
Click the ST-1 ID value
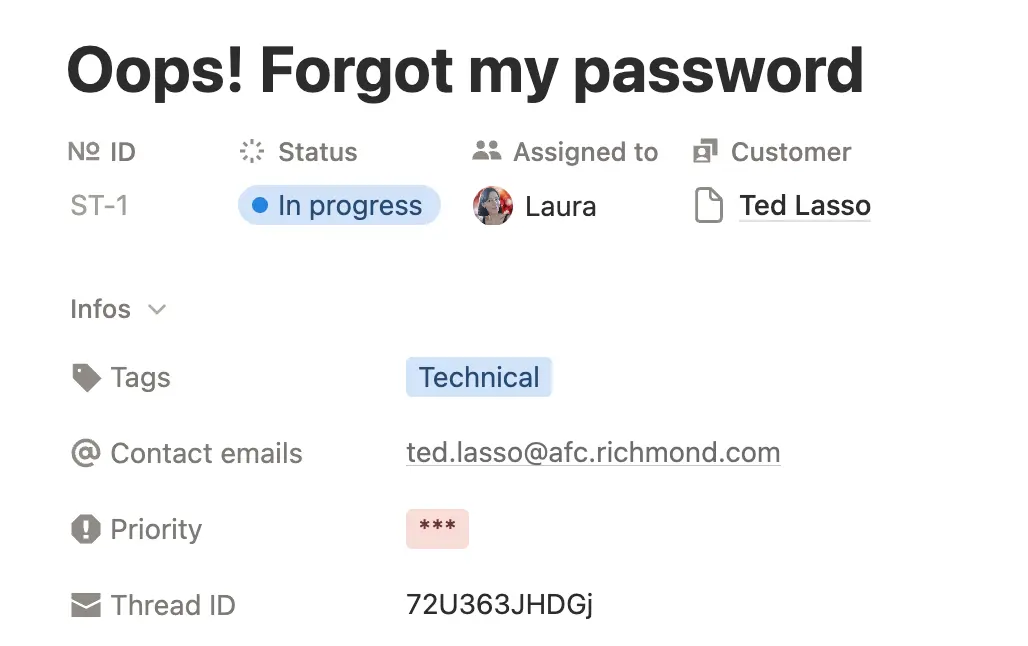99,206
